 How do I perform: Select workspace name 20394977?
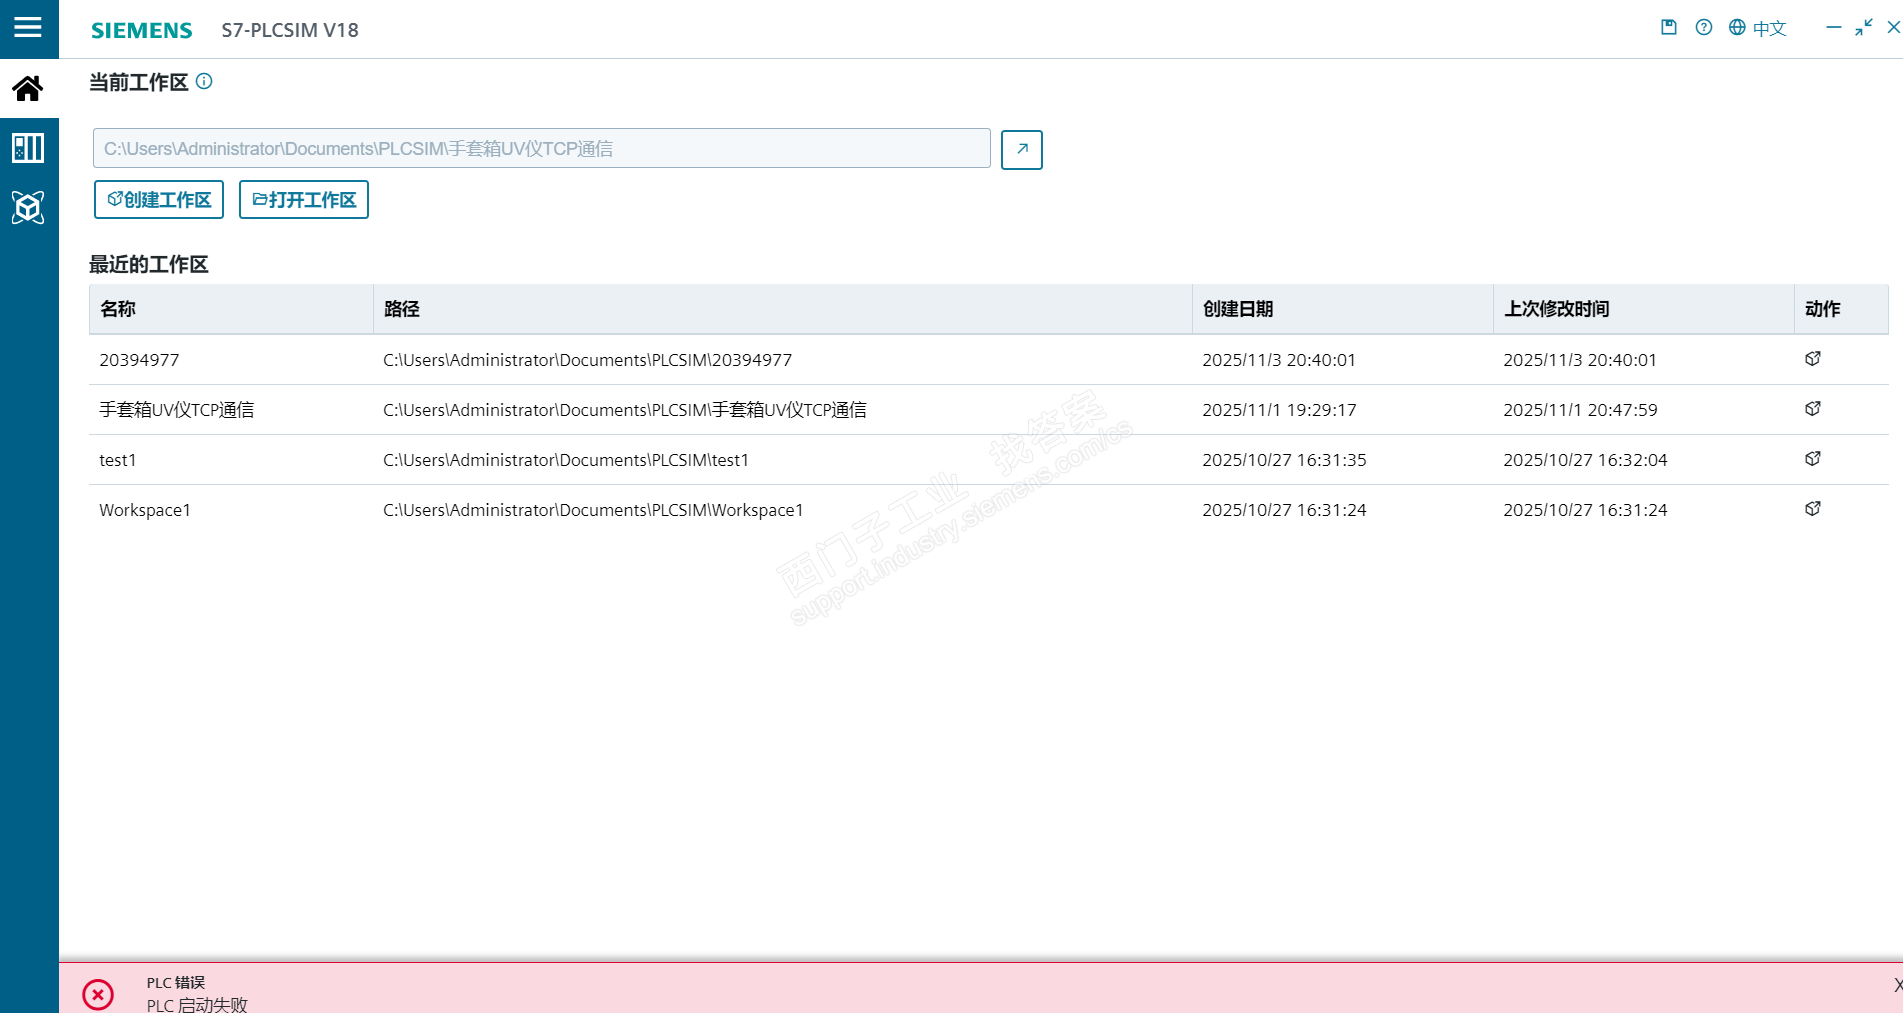[x=139, y=360]
